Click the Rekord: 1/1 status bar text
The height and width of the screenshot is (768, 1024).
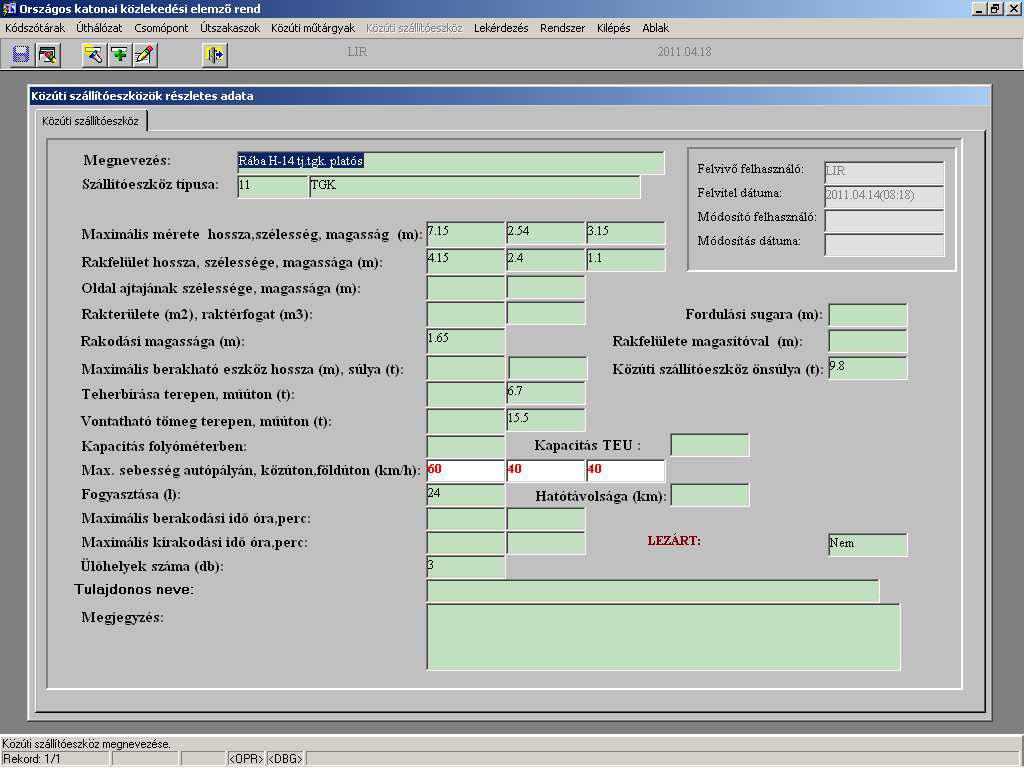pyautogui.click(x=31, y=759)
